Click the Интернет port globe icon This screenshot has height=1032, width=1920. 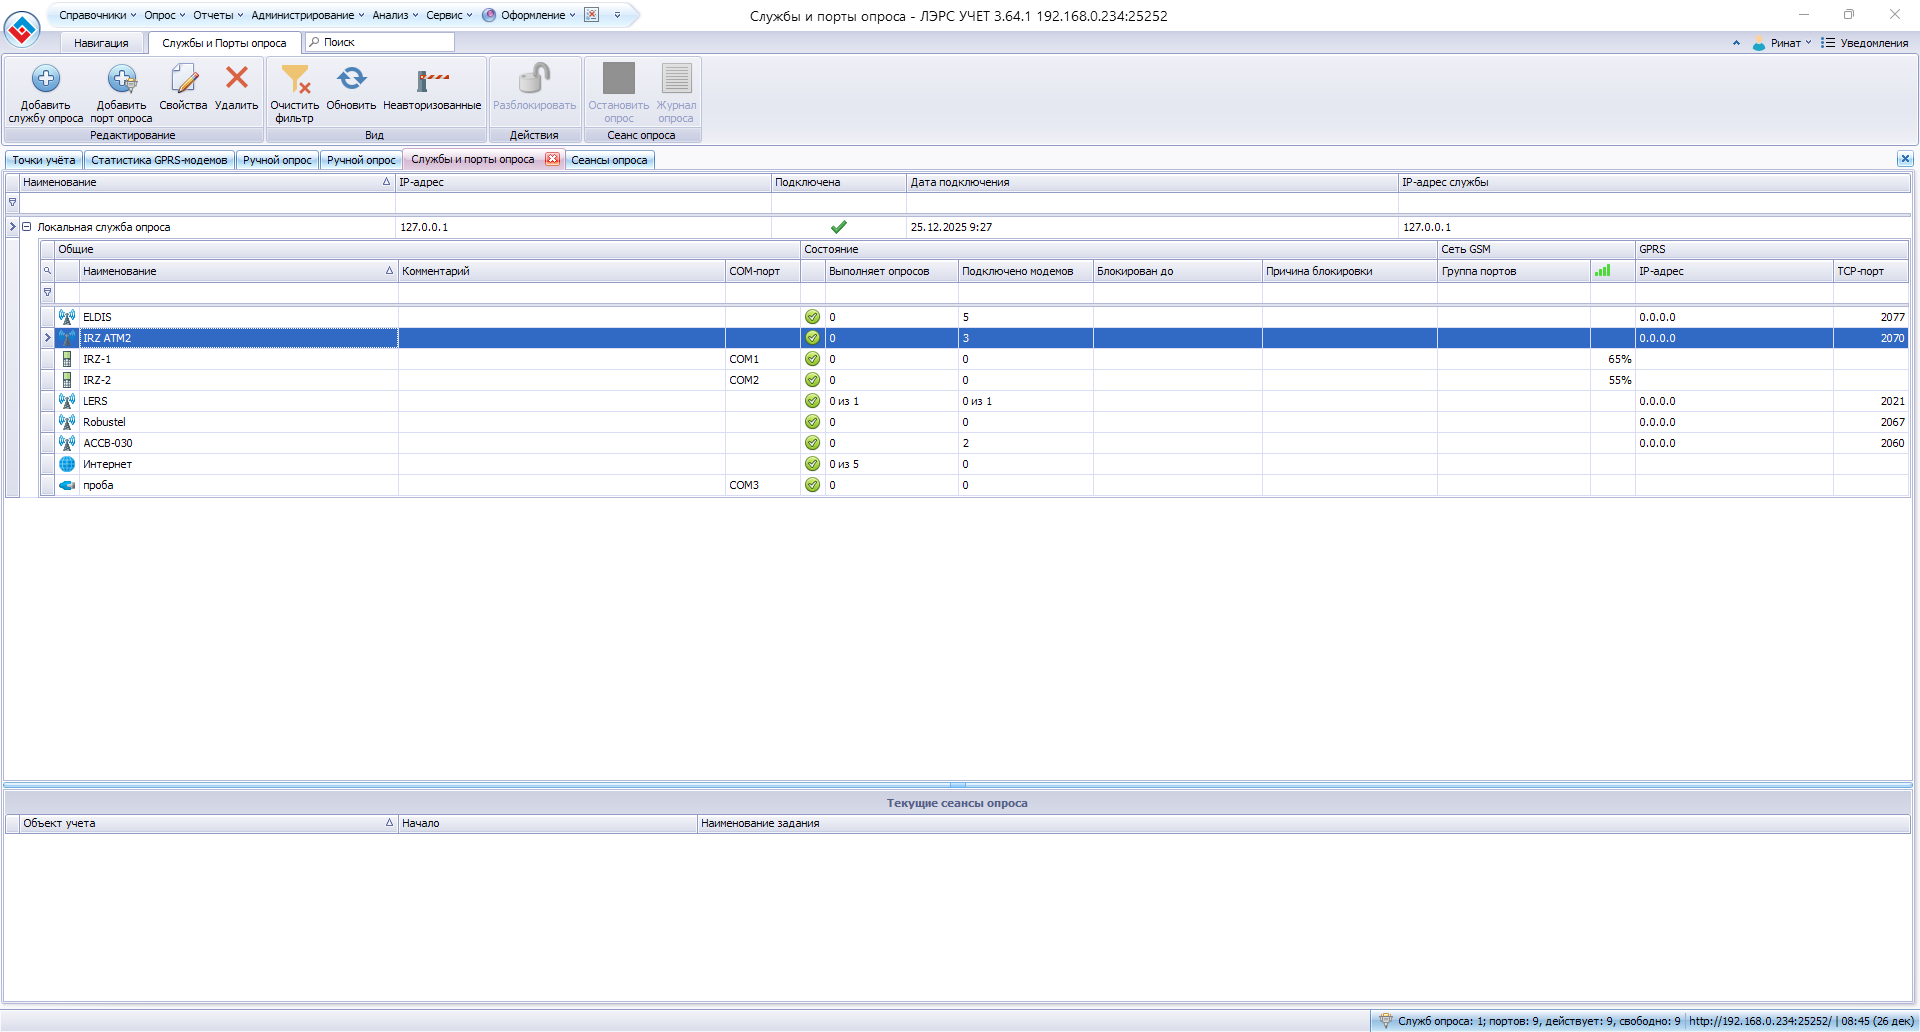(67, 464)
